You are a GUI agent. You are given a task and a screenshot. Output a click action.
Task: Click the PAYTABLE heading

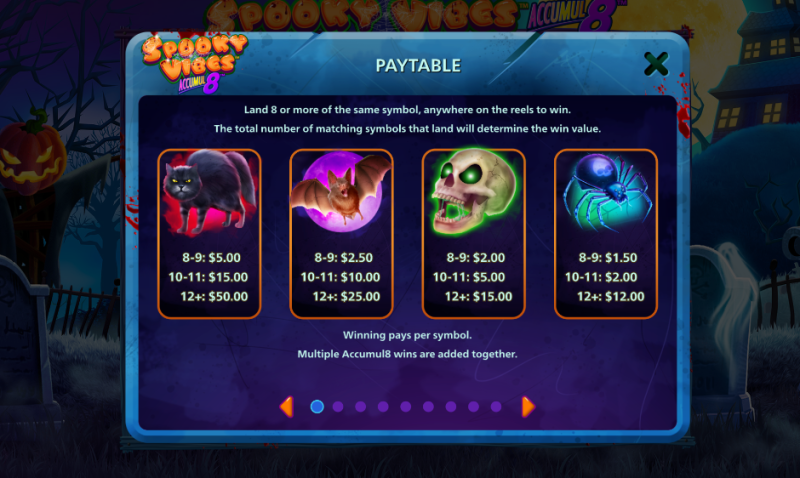pos(418,65)
